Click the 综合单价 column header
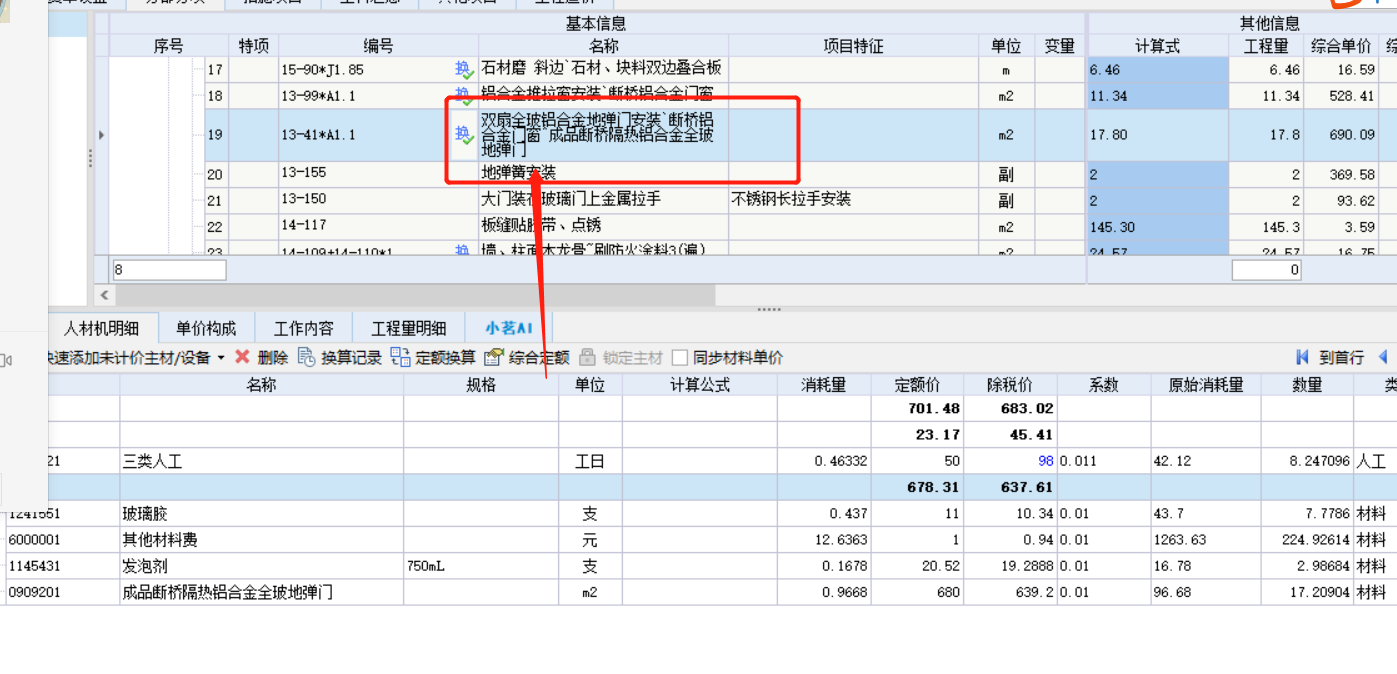1397x674 pixels. click(1340, 46)
